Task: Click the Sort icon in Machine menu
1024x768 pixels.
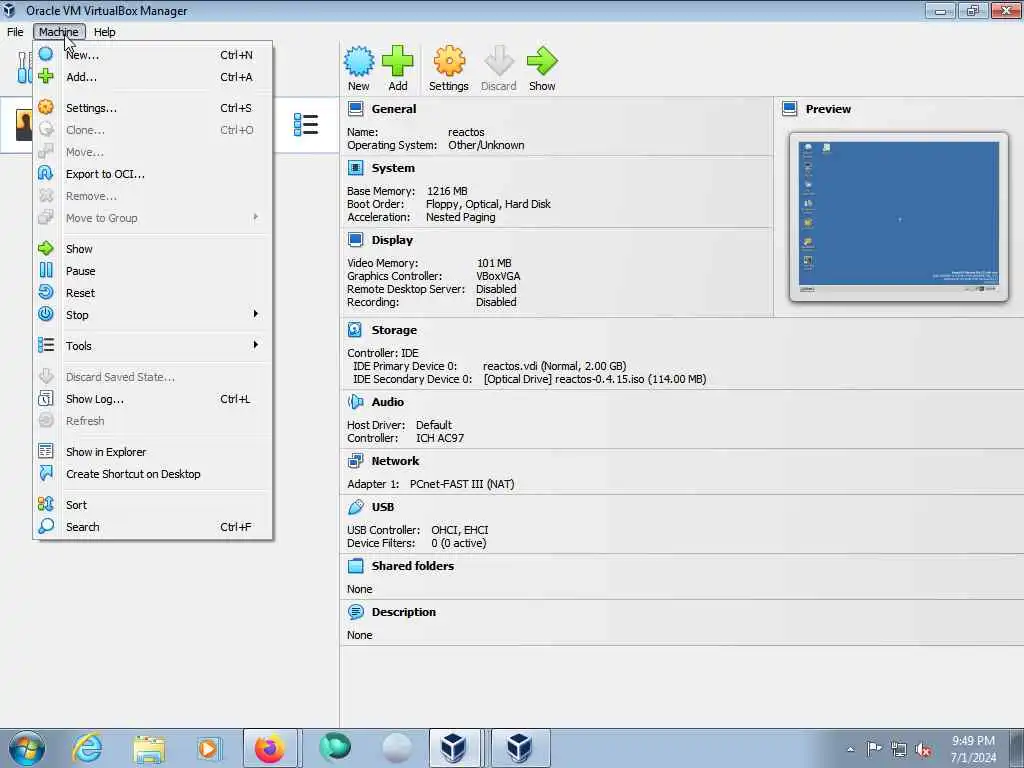Action: [46, 504]
